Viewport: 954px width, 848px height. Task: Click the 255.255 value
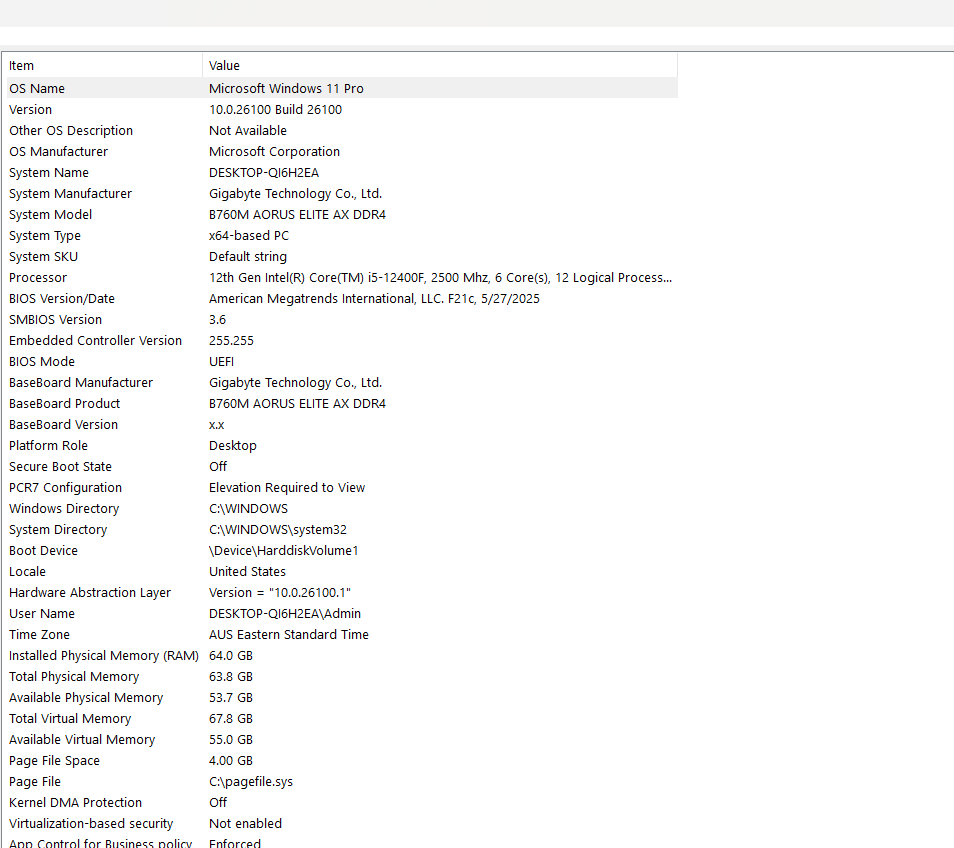point(231,340)
